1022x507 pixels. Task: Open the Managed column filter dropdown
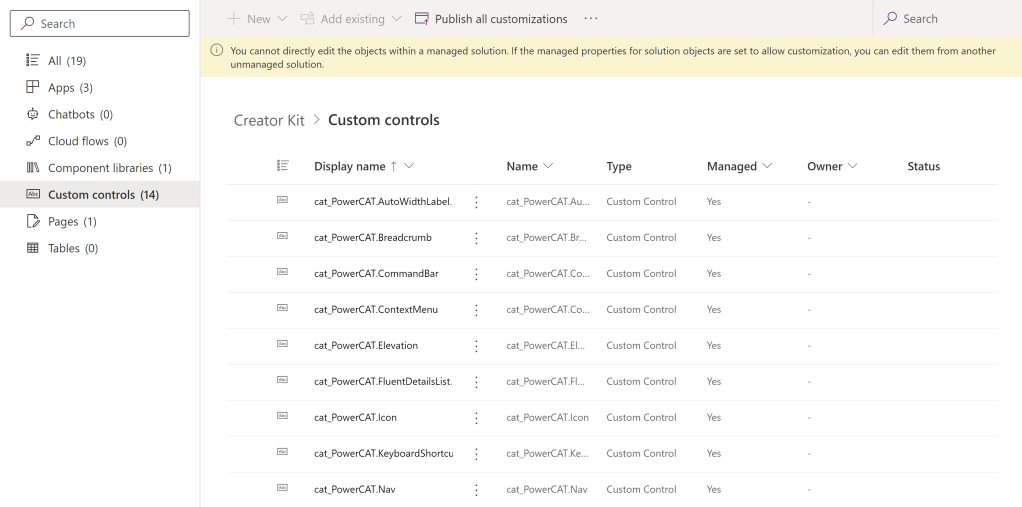click(767, 166)
